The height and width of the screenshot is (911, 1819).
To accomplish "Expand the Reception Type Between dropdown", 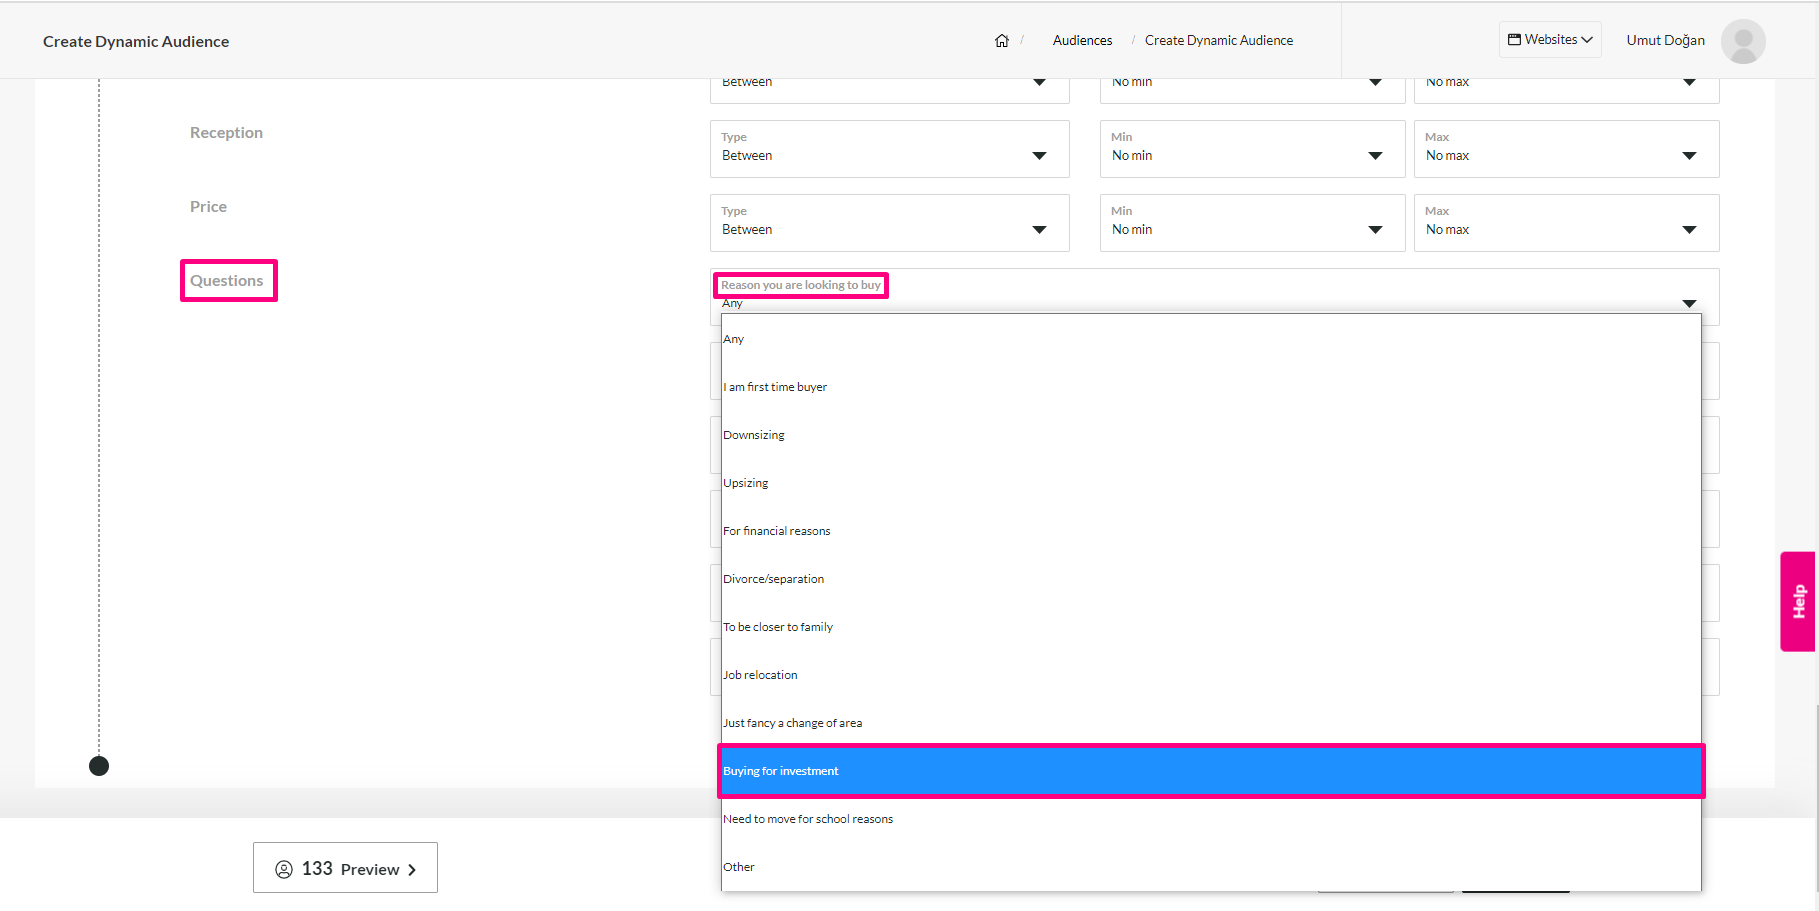I will click(890, 149).
